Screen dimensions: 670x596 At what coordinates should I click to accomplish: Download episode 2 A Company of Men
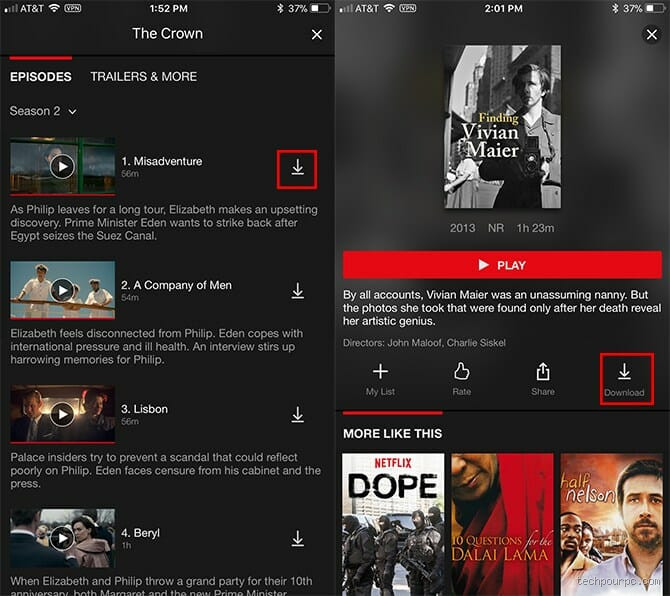[297, 291]
